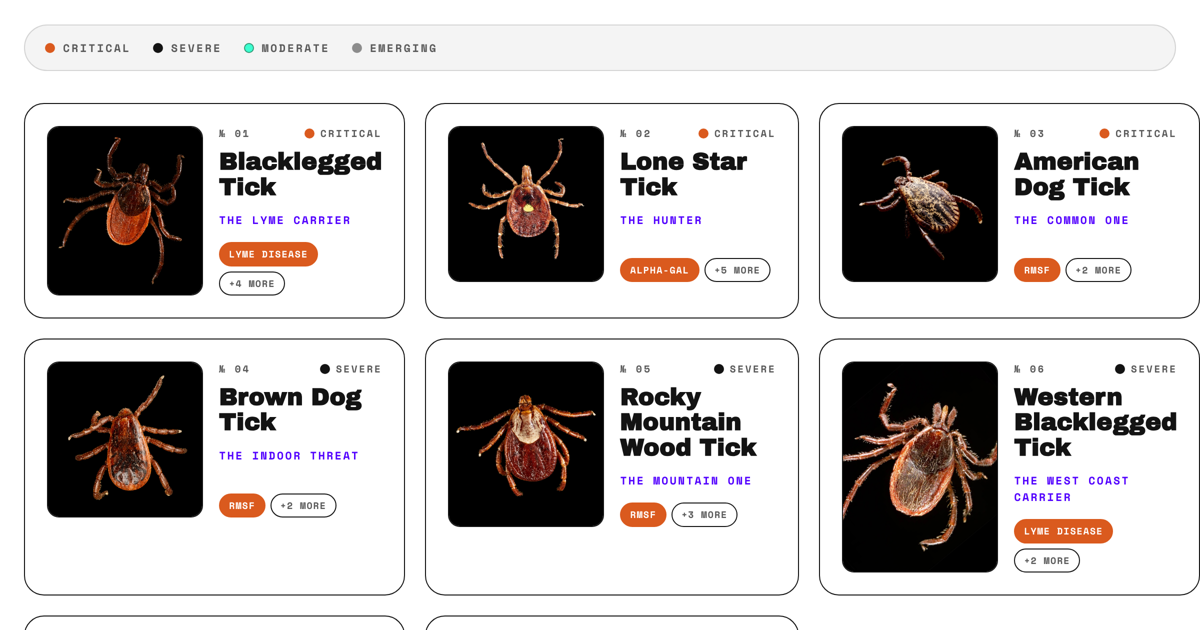Click the "№ 01" card number

(x=234, y=133)
